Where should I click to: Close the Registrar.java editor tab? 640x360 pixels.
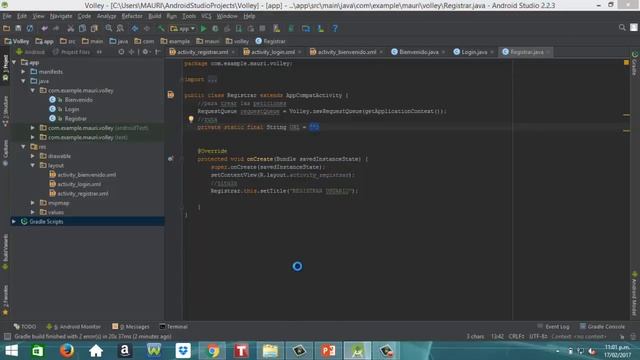548,52
